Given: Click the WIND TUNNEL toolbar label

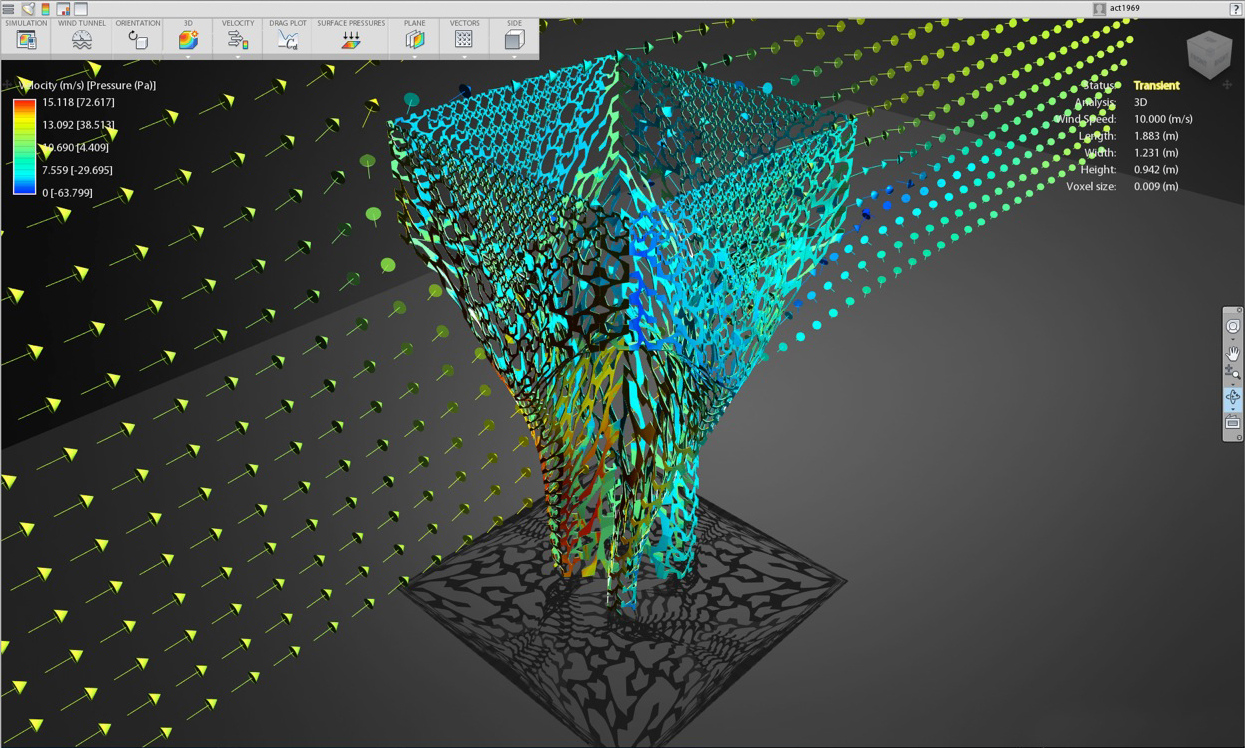Looking at the screenshot, I should click(x=82, y=23).
